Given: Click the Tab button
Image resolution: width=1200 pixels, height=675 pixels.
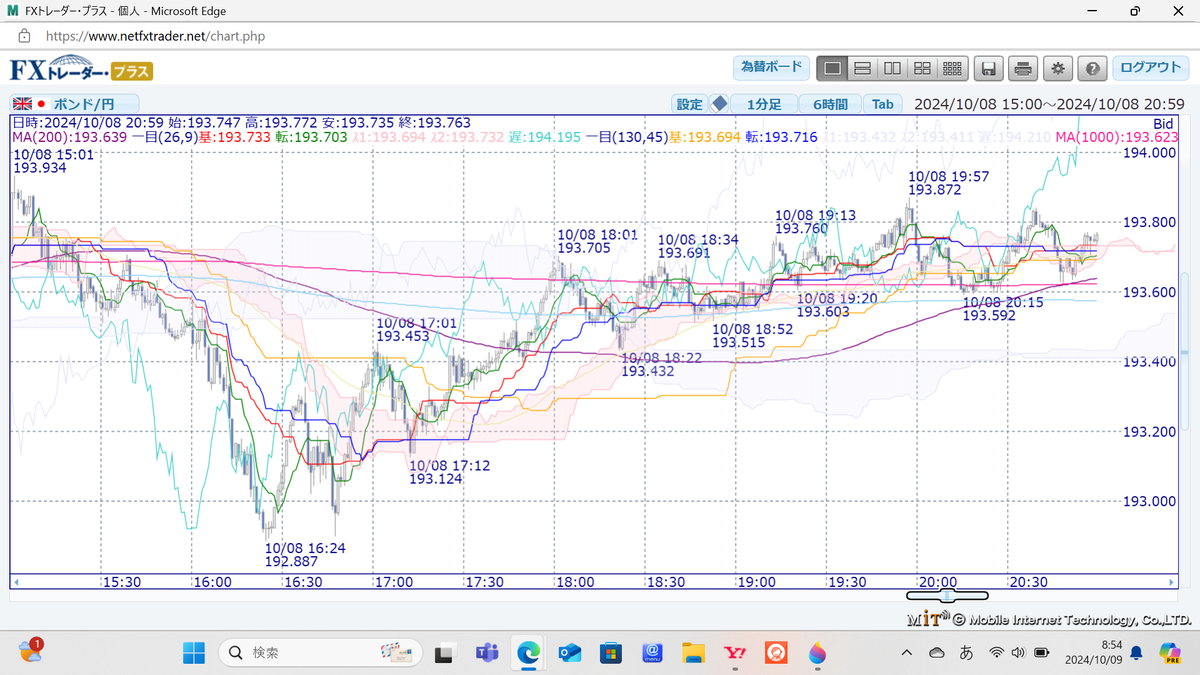Looking at the screenshot, I should tap(882, 104).
